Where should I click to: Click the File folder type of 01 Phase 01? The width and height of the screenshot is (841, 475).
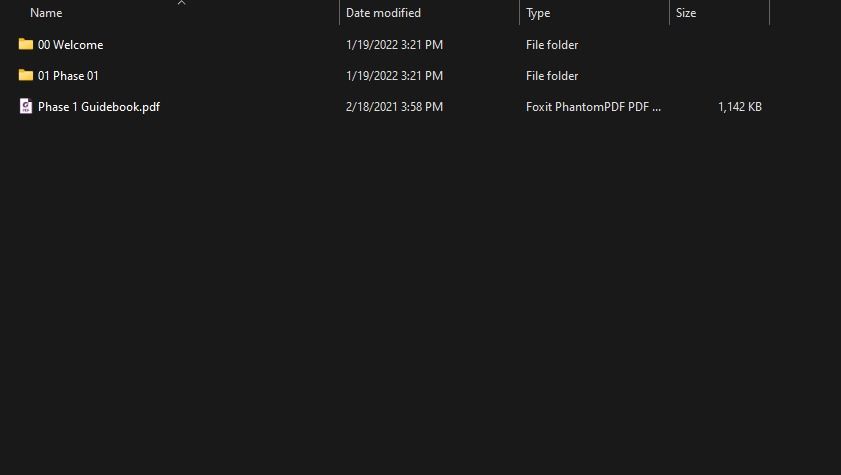[552, 76]
